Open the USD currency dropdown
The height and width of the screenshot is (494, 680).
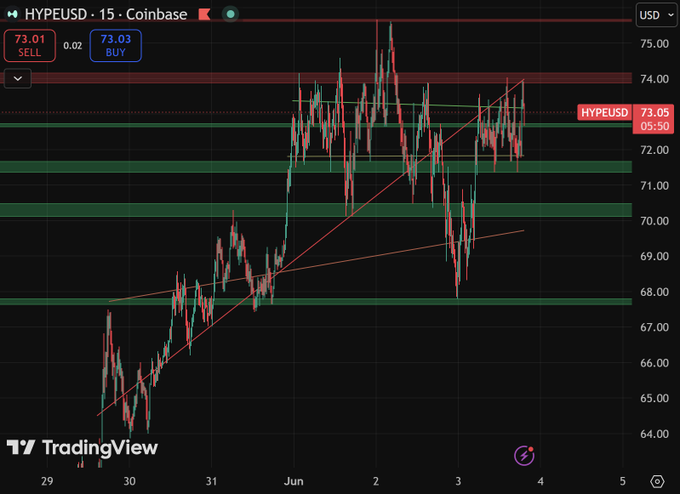point(656,15)
